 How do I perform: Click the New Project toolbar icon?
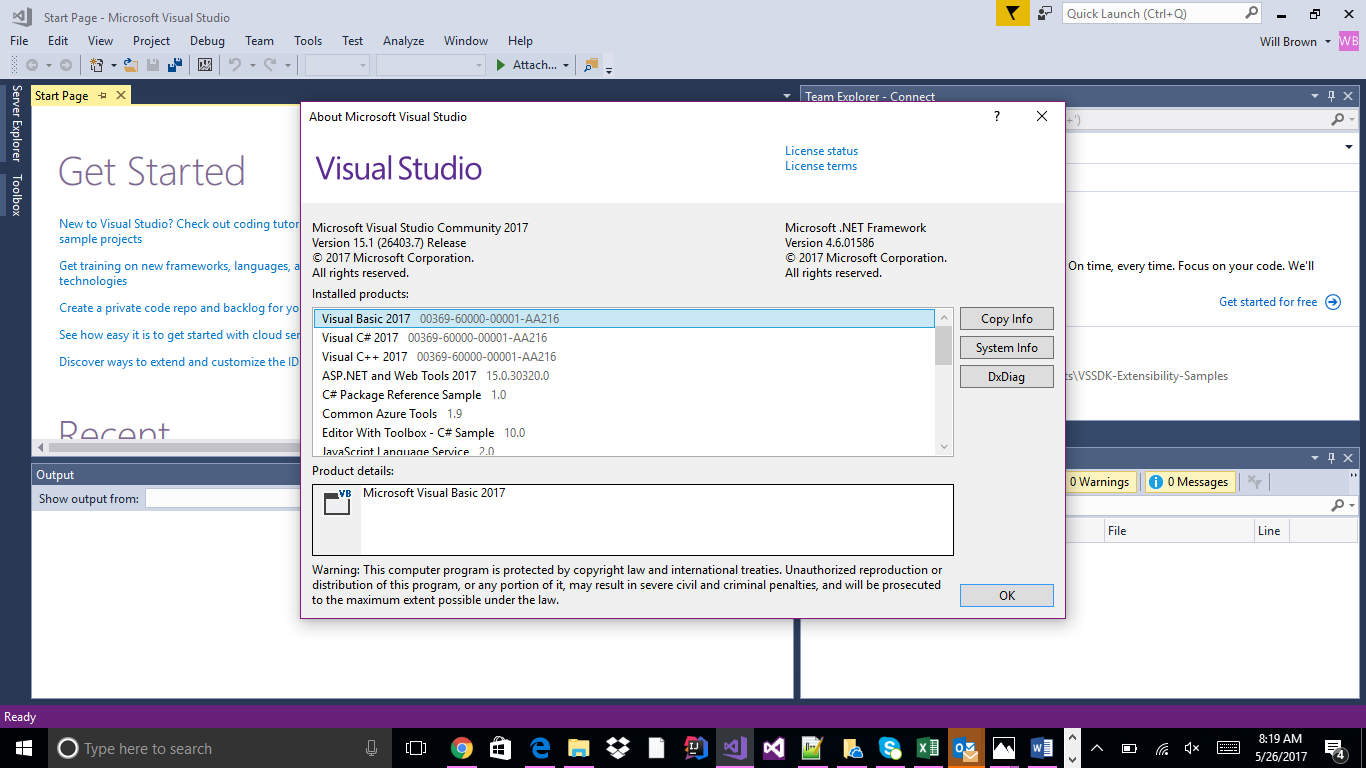click(x=97, y=65)
